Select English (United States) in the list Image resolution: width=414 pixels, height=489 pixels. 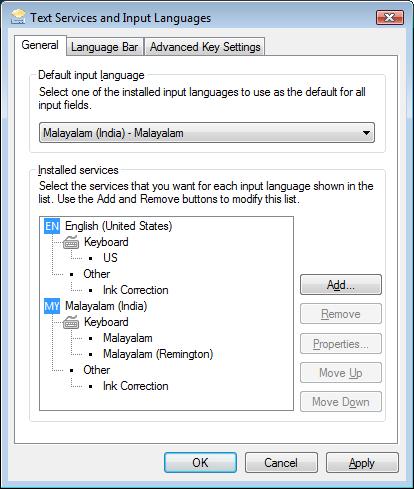[118, 226]
